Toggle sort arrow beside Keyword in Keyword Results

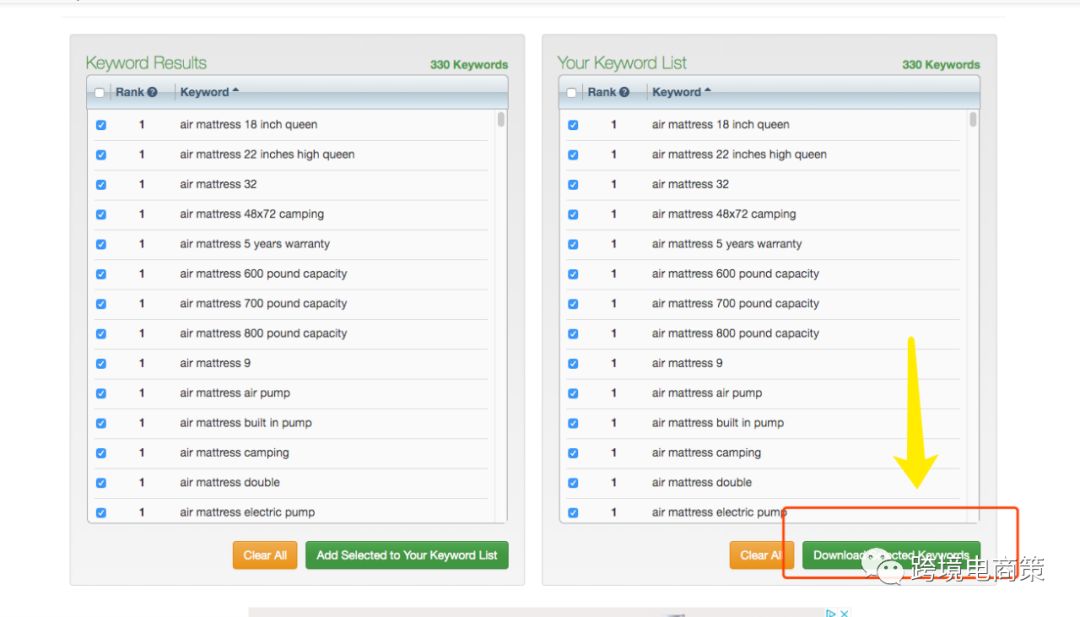pos(236,90)
